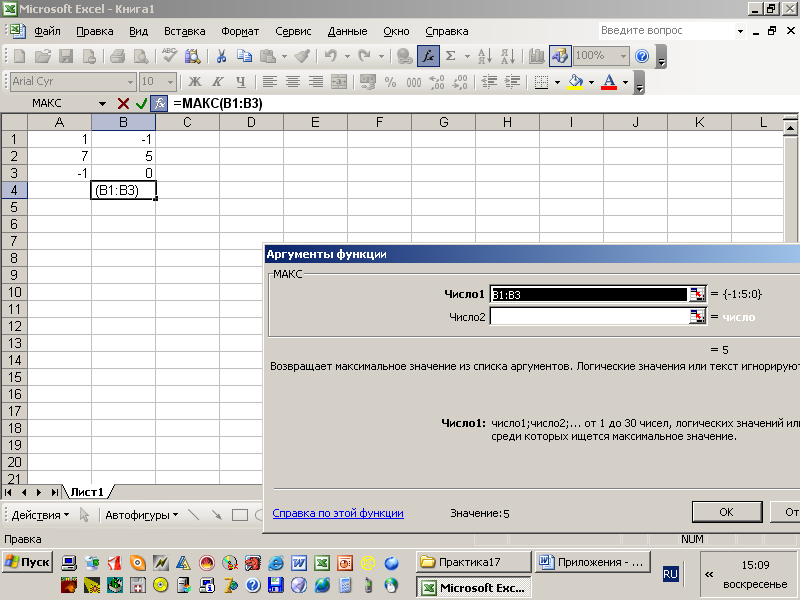This screenshot has width=800, height=600.
Task: Toggle Bold formatting button Ж
Action: tap(194, 82)
